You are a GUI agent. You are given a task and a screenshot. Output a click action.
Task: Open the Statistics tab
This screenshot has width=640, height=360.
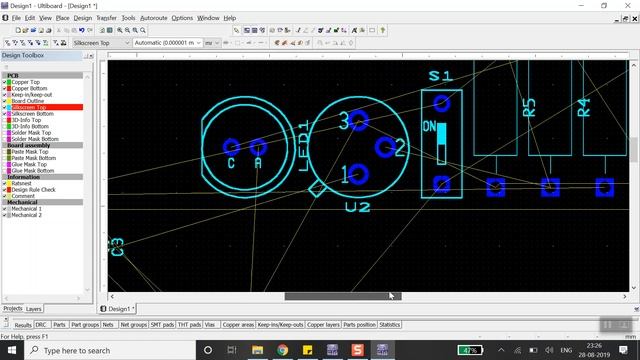coord(389,325)
